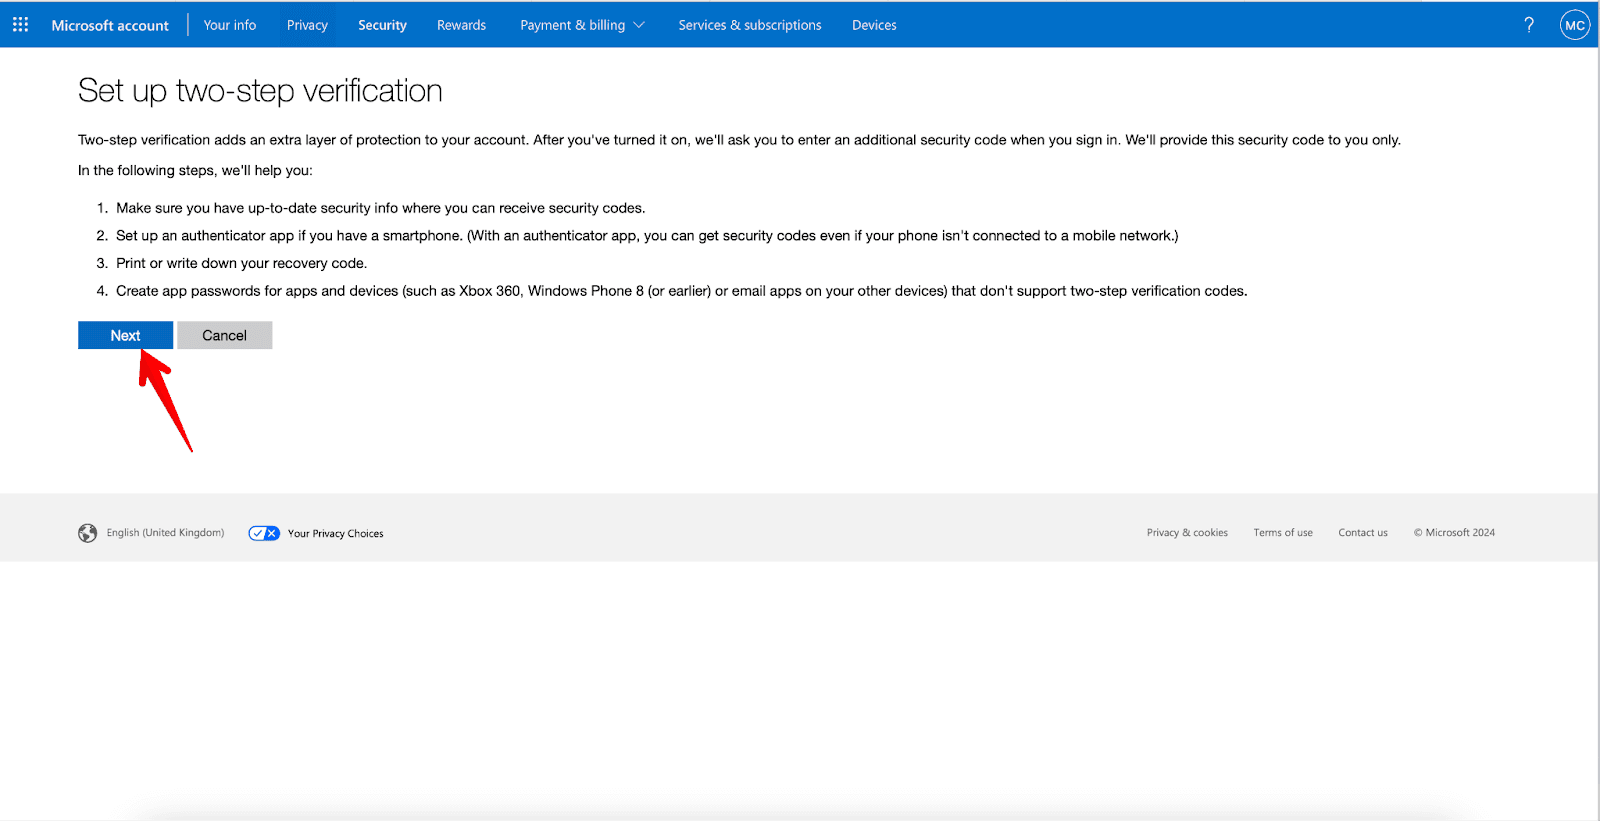Open Services & subscriptions page
The height and width of the screenshot is (821, 1600).
tap(749, 25)
